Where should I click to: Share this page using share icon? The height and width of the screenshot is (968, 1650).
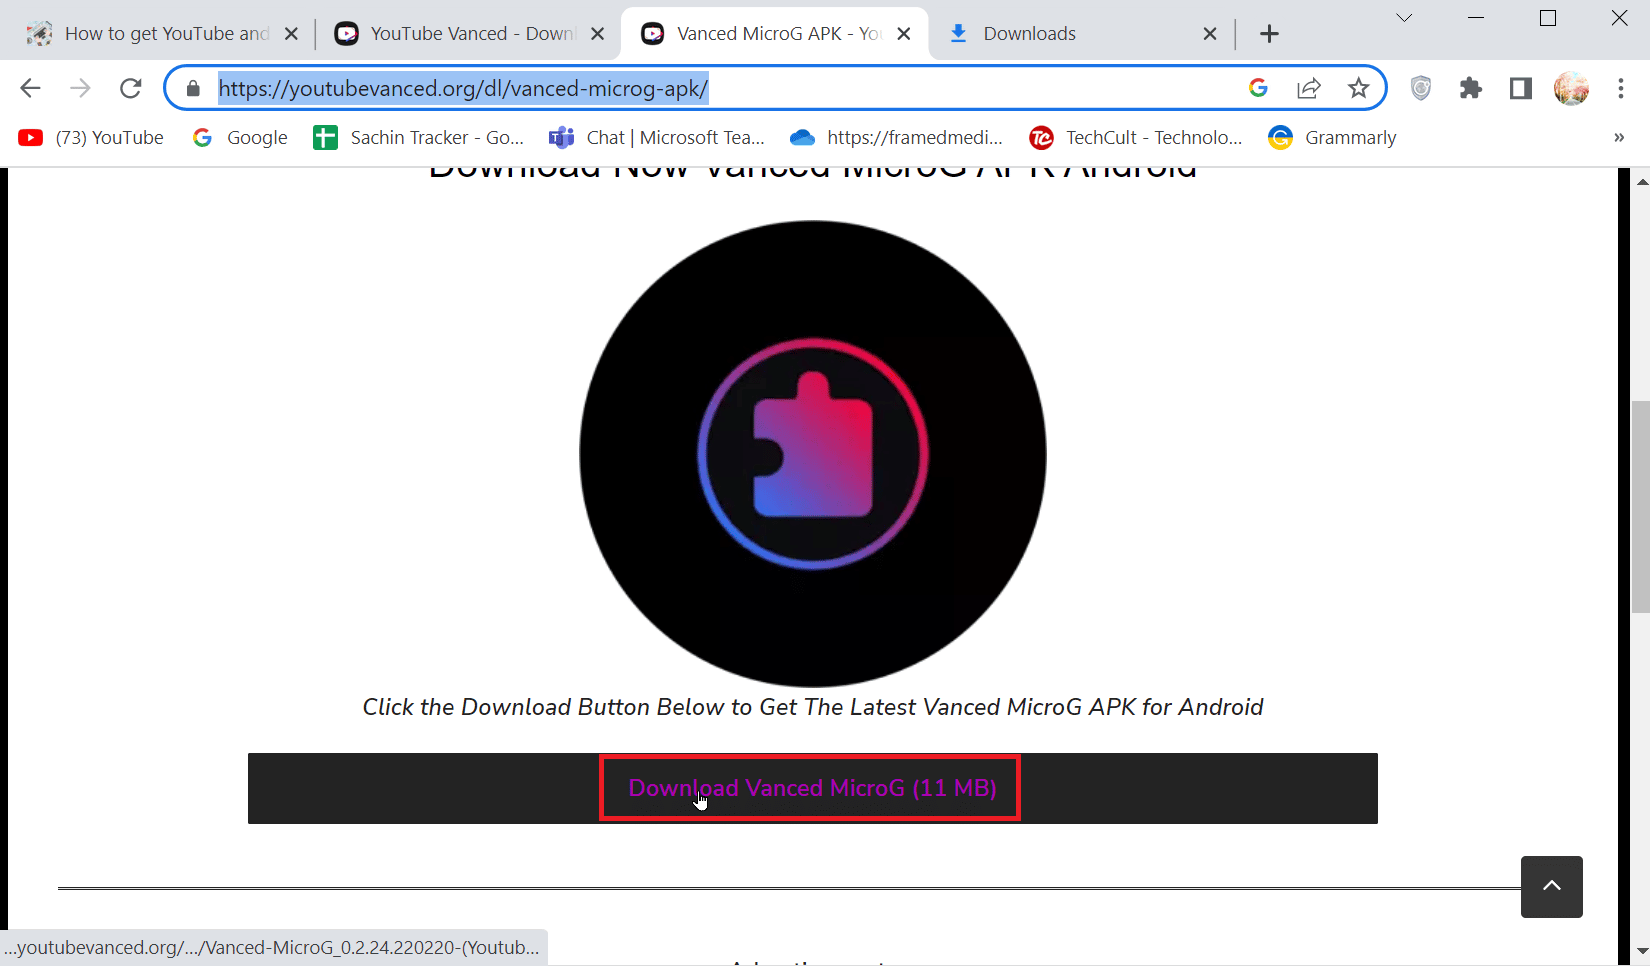(1308, 88)
